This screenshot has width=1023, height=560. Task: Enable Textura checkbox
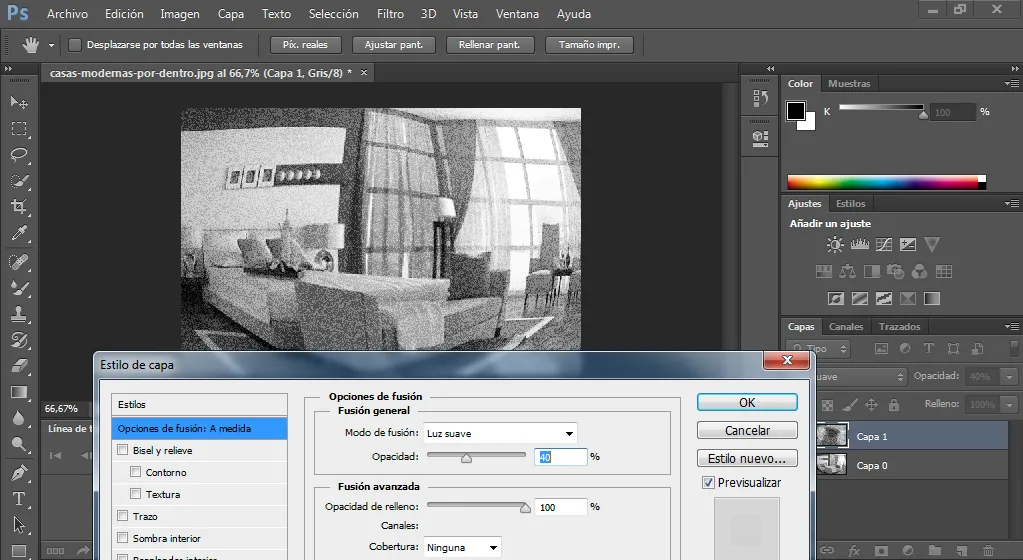coord(135,493)
